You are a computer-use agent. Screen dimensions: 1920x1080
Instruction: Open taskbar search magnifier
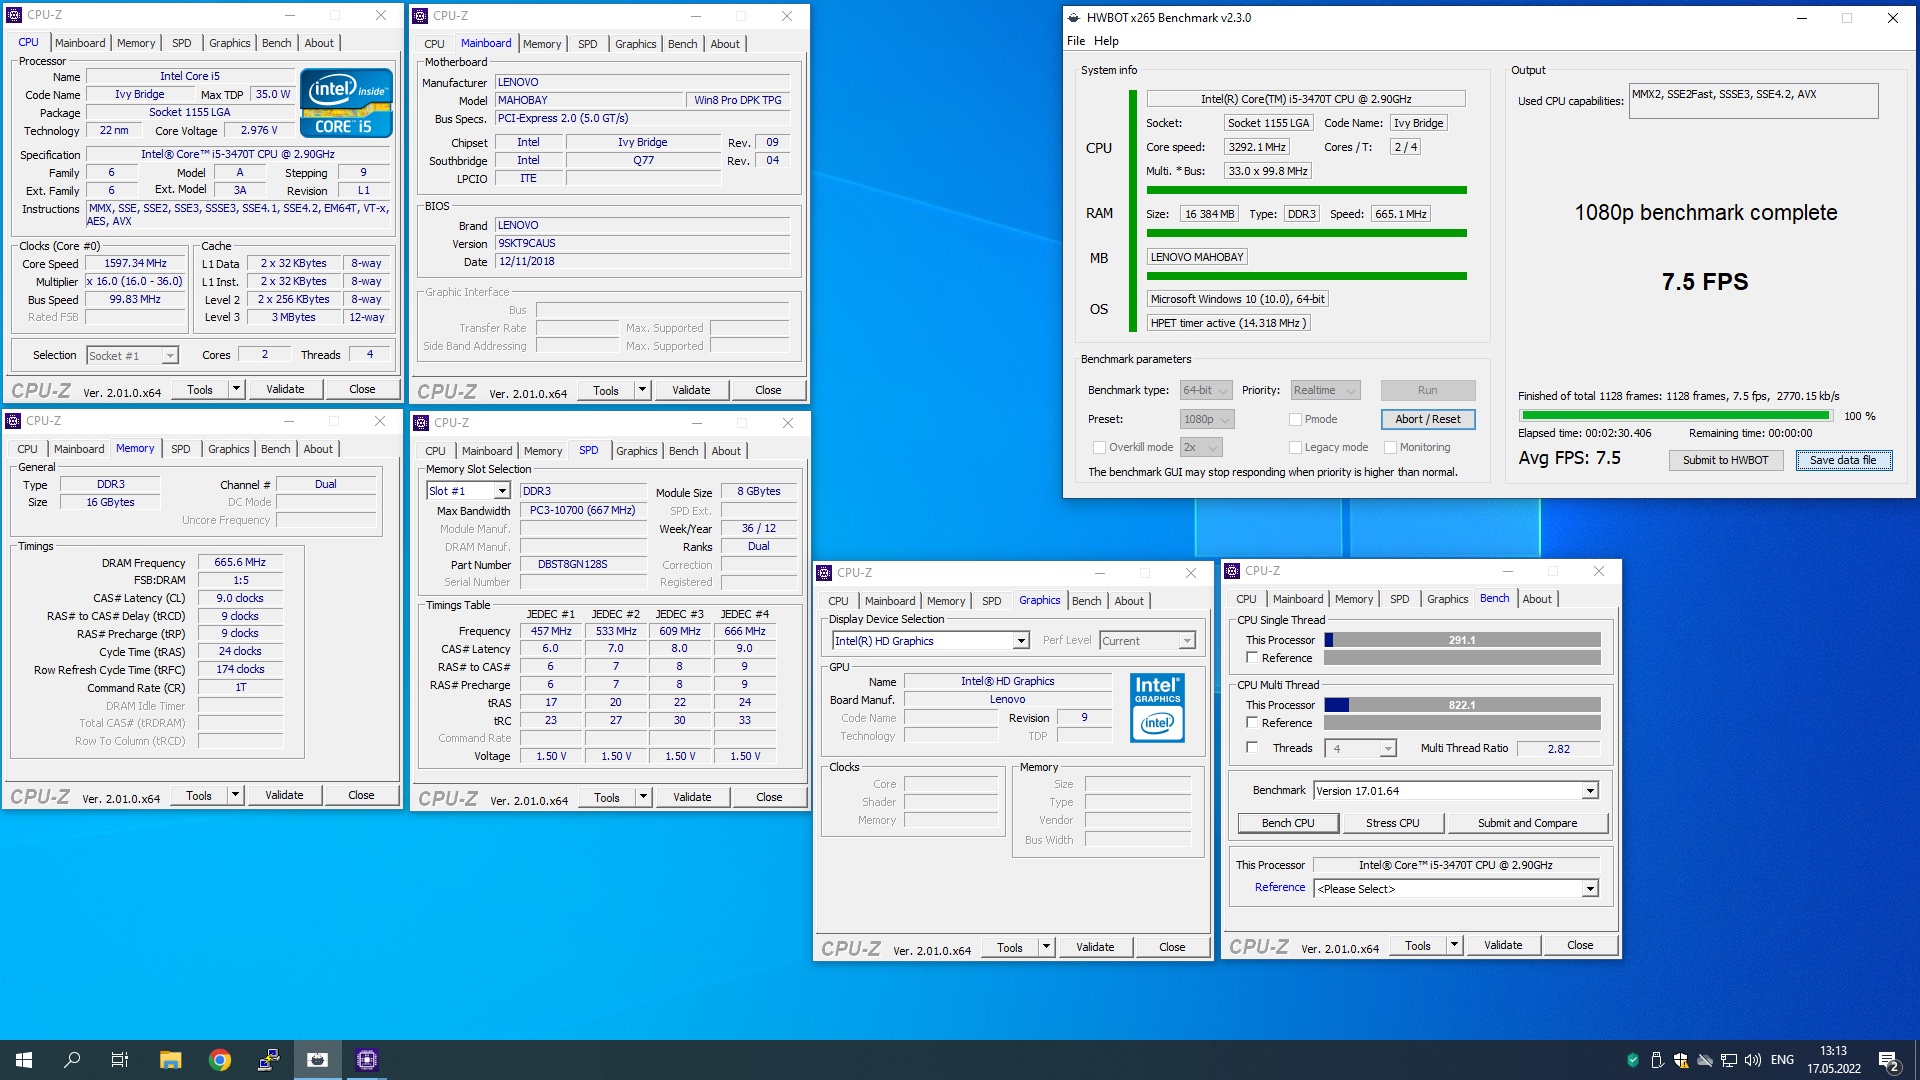pos(72,1060)
